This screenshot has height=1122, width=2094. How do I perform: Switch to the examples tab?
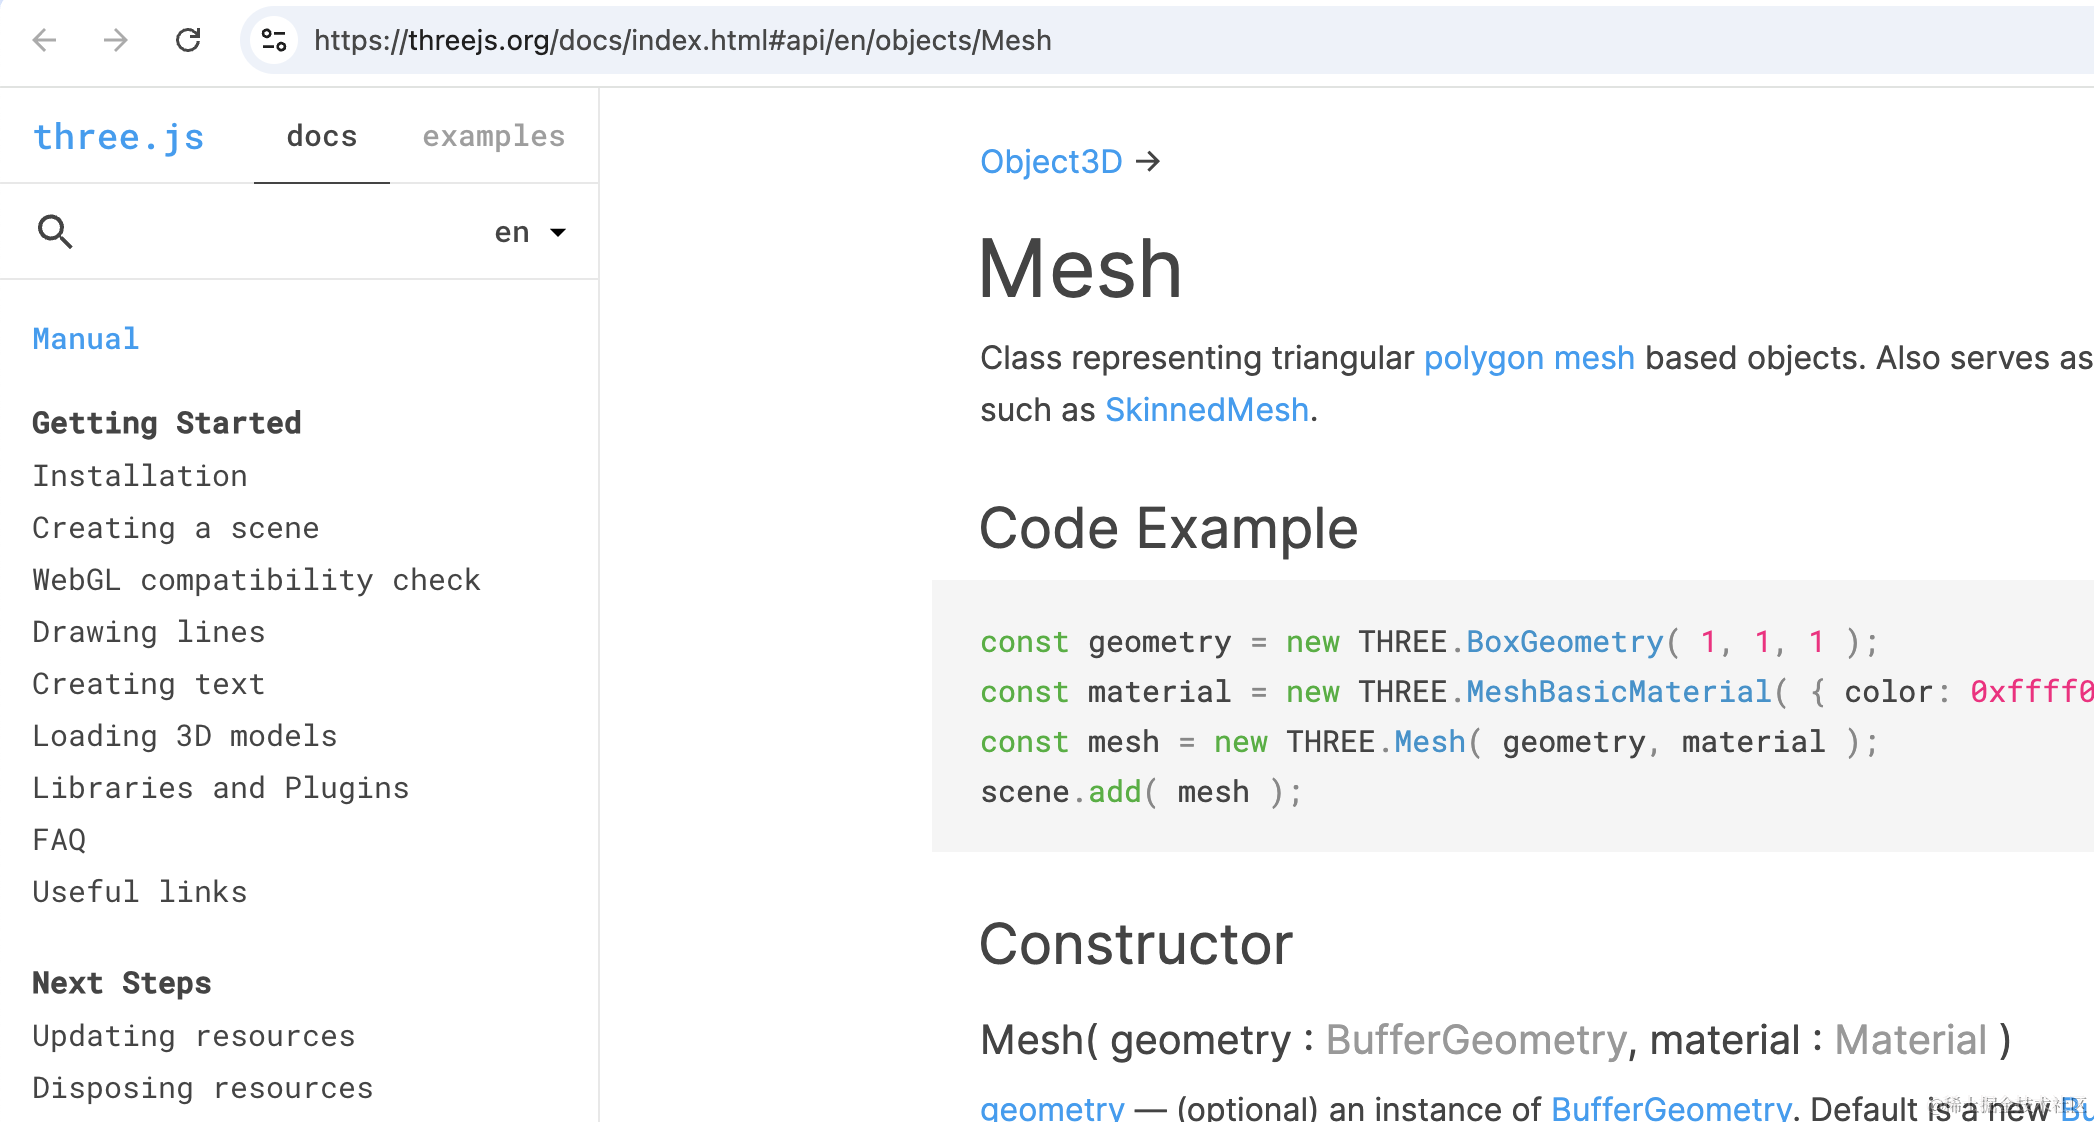tap(494, 136)
